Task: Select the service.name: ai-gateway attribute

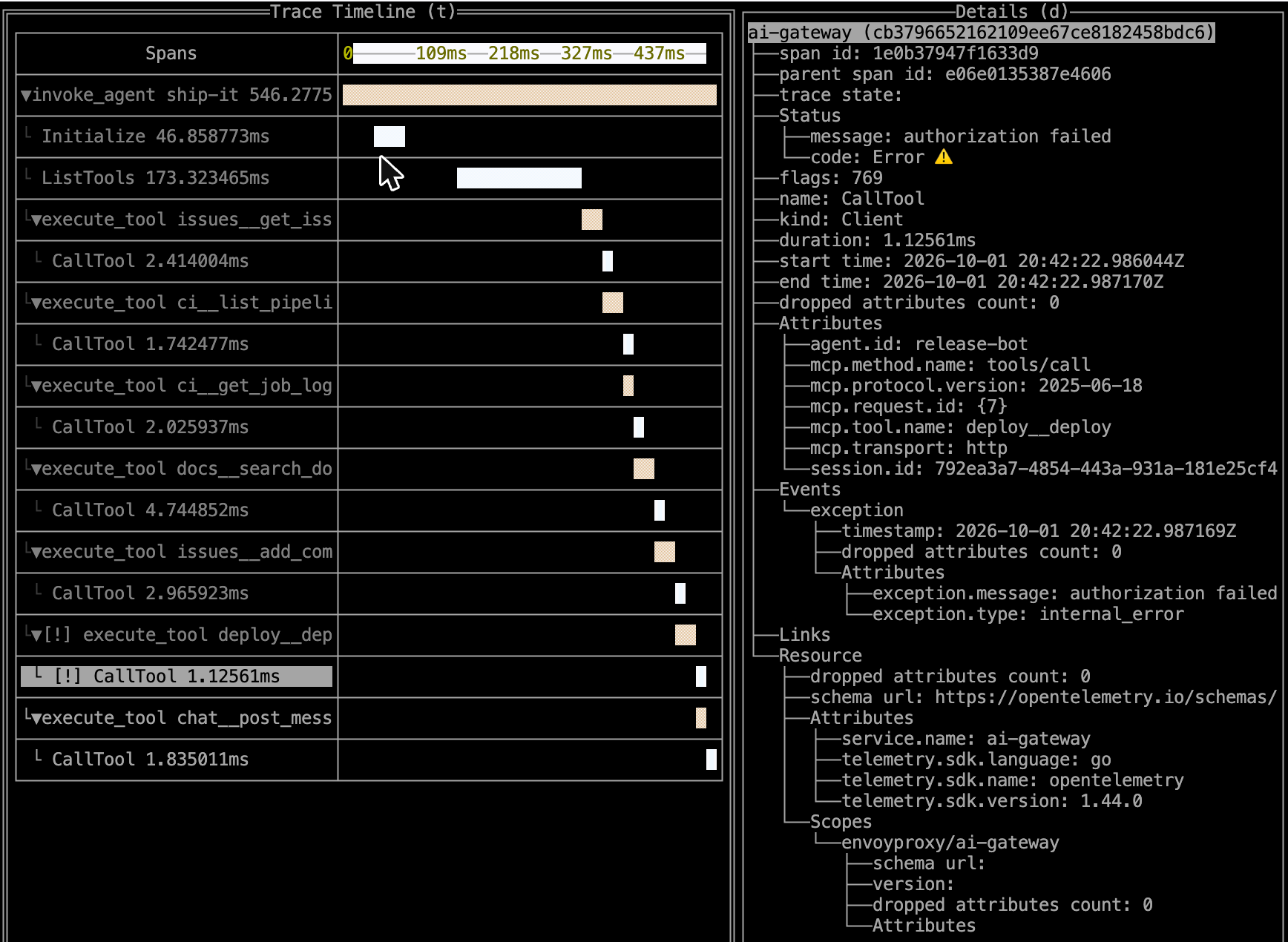Action: click(x=966, y=739)
